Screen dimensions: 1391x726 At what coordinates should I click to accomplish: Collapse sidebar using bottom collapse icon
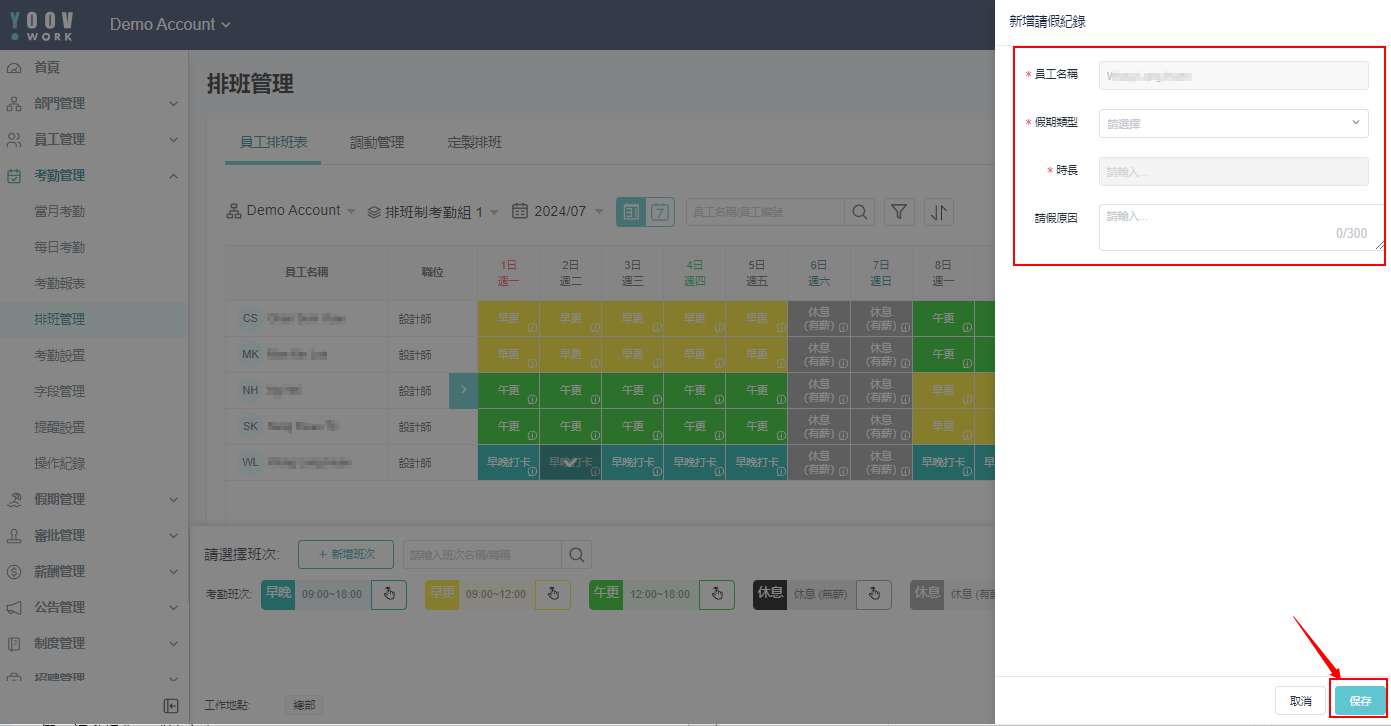point(171,705)
